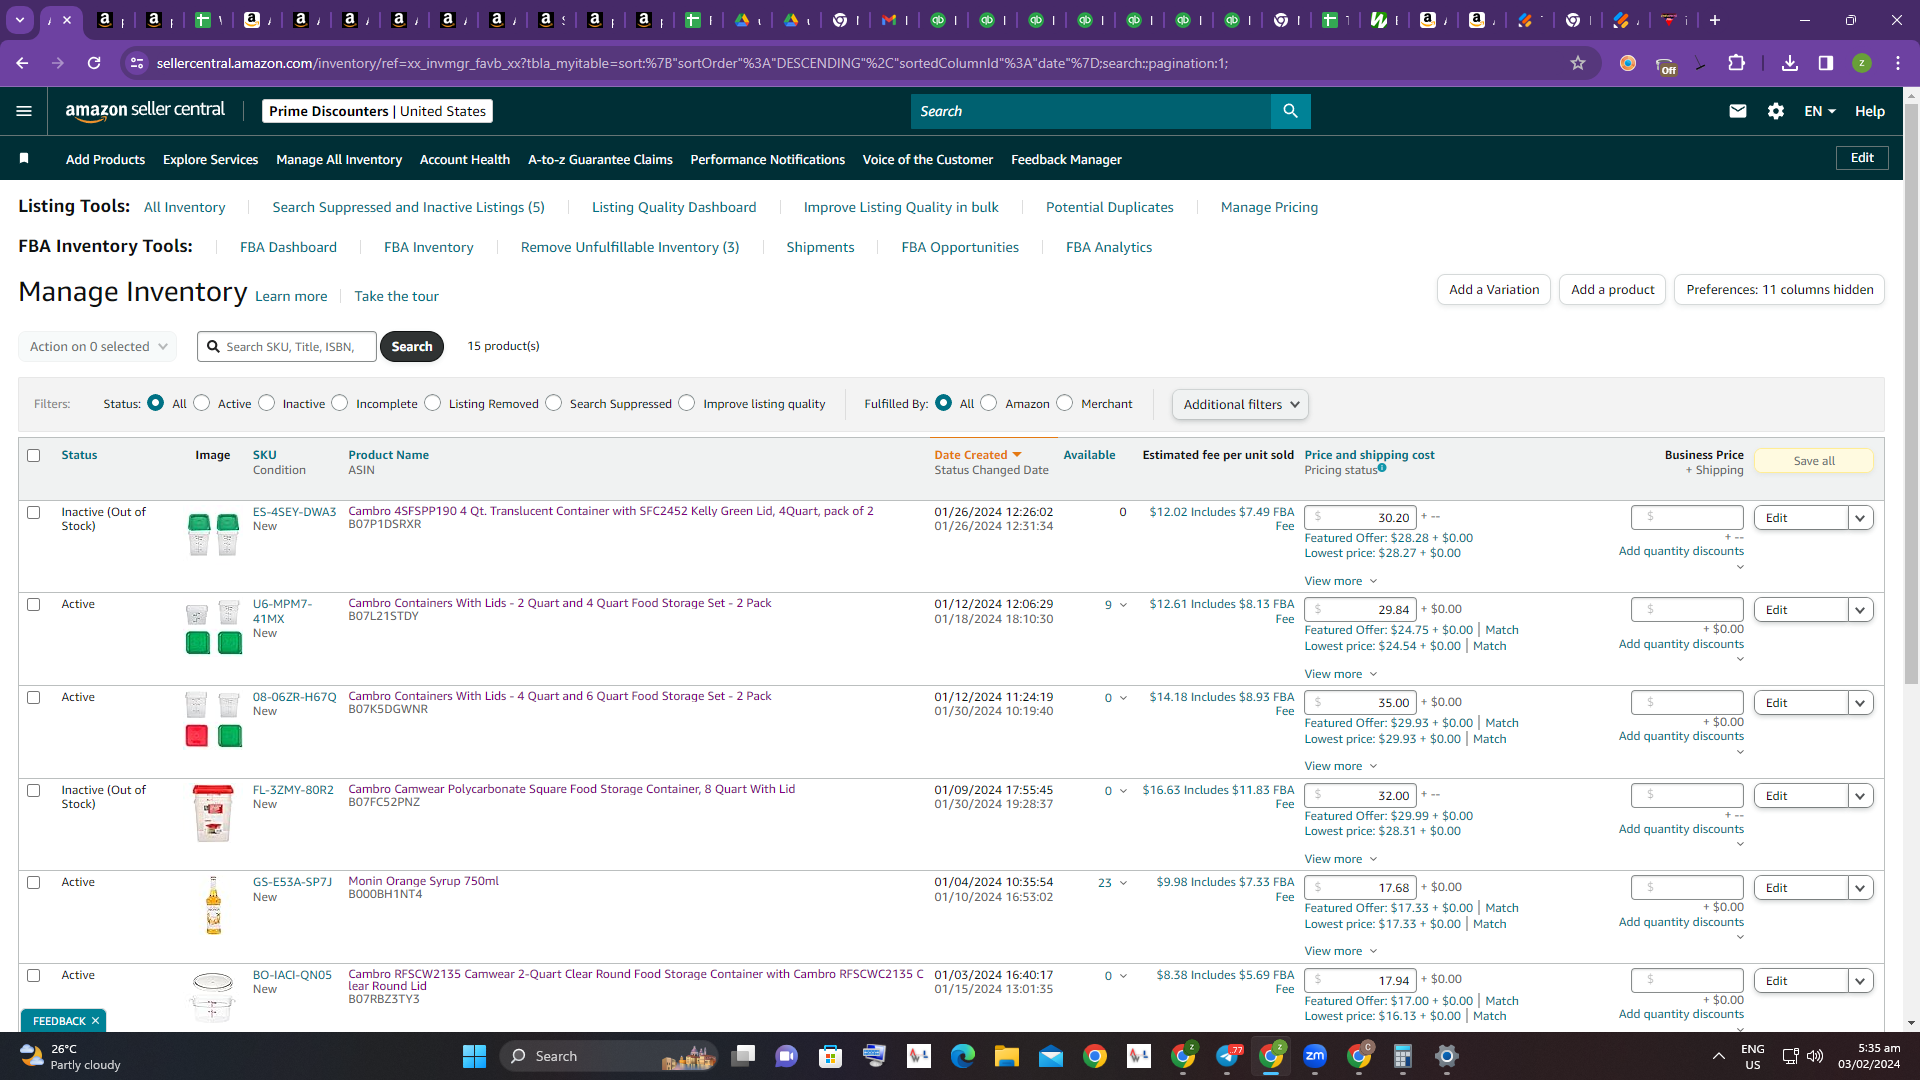Click the price field showing 30.20
The height and width of the screenshot is (1080, 1920).
pos(1360,517)
